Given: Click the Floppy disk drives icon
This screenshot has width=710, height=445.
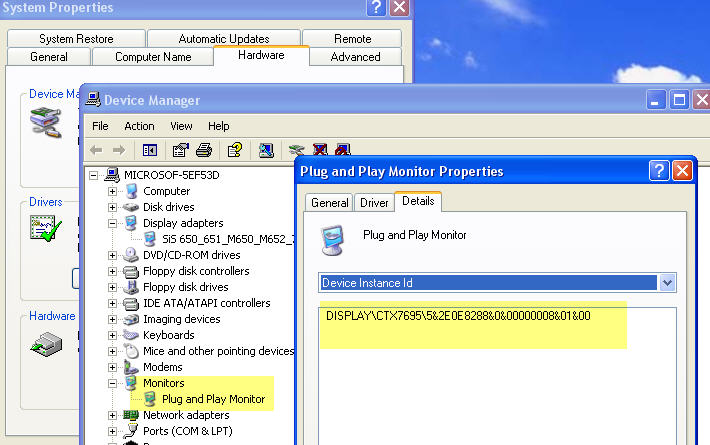Looking at the screenshot, I should click(131, 287).
